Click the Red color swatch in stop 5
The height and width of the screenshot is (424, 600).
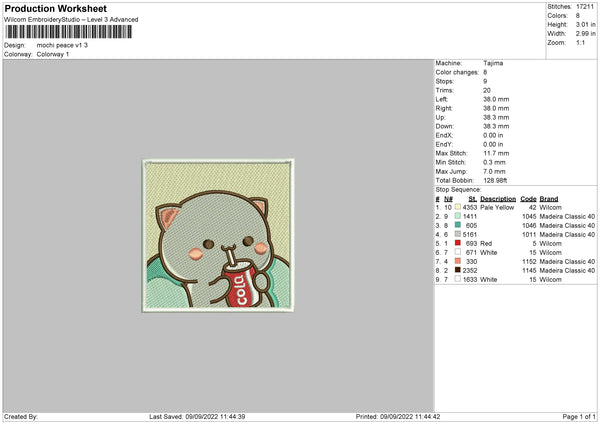458,243
